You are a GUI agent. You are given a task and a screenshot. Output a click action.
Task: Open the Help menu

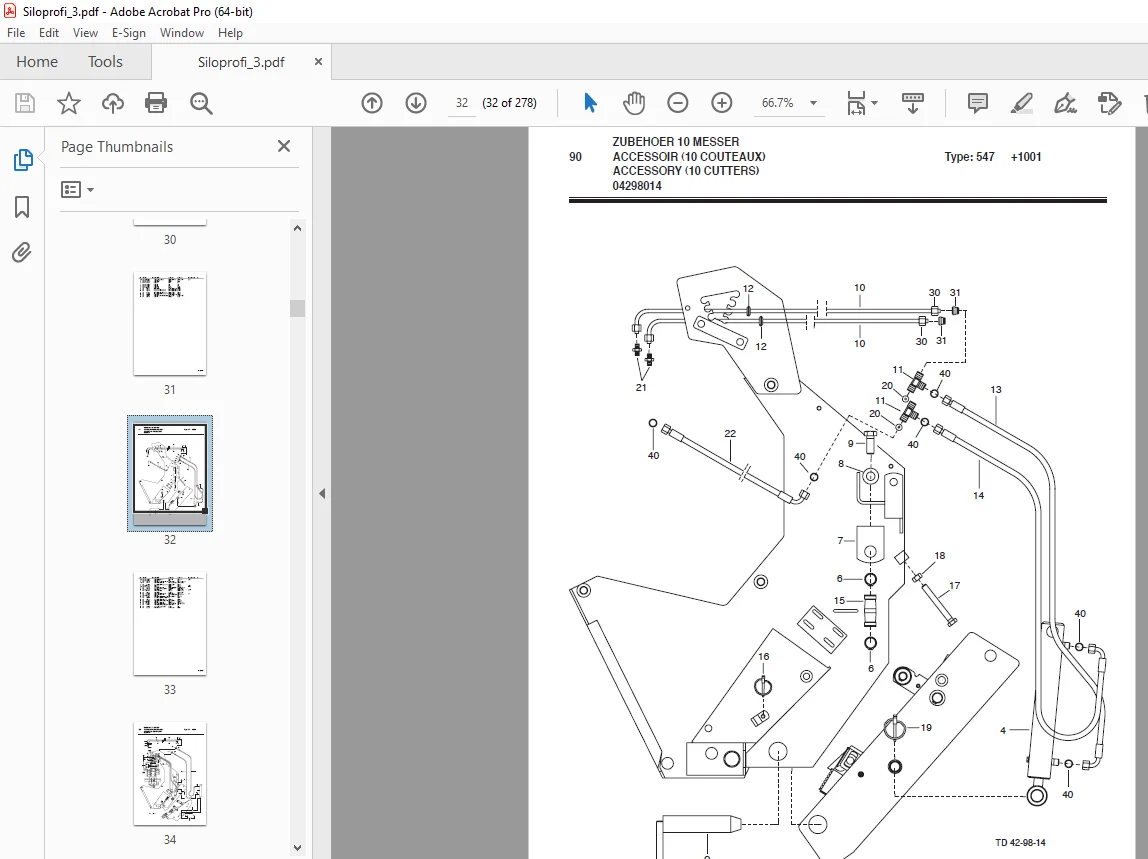pos(230,33)
